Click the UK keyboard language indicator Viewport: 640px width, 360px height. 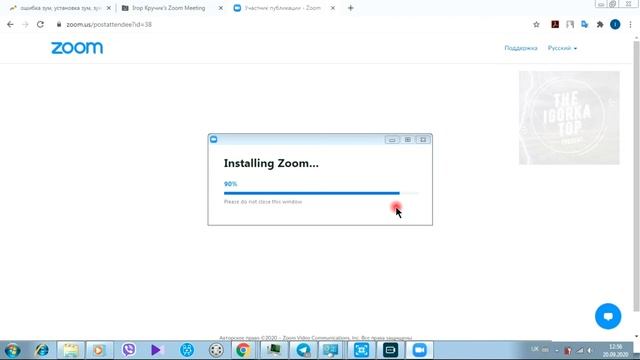[x=535, y=349]
